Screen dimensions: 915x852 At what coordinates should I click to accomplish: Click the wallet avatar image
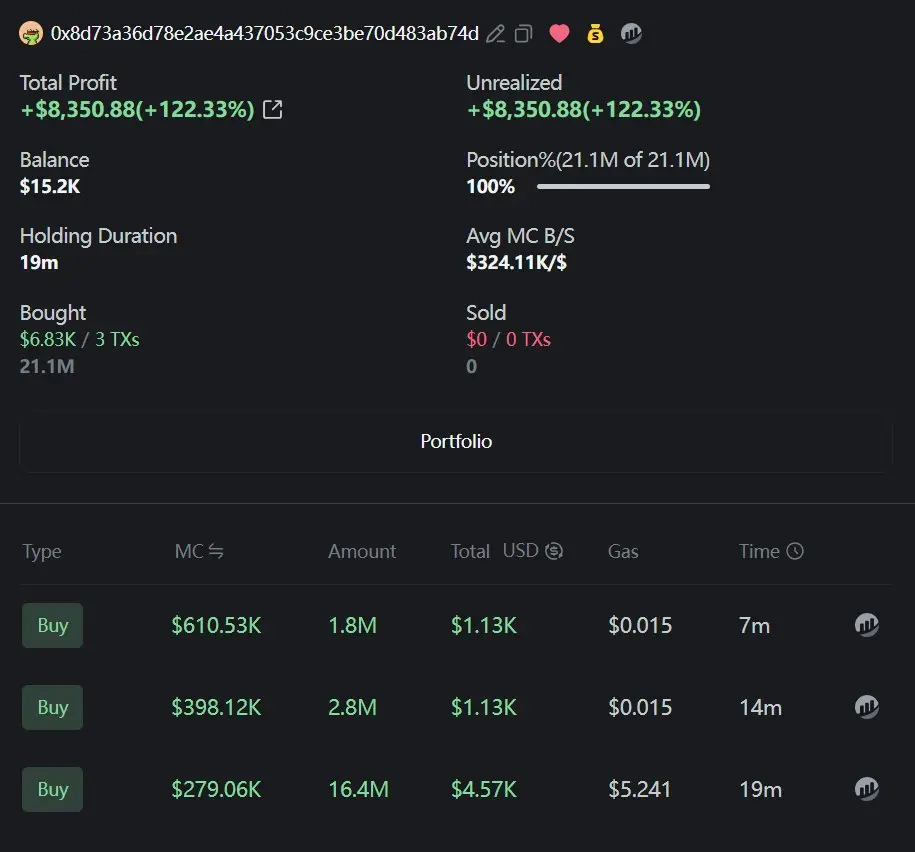click(x=32, y=34)
